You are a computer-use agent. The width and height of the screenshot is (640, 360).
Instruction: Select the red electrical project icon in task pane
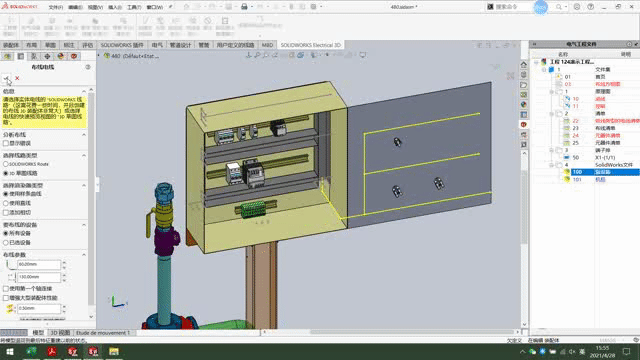point(524,124)
